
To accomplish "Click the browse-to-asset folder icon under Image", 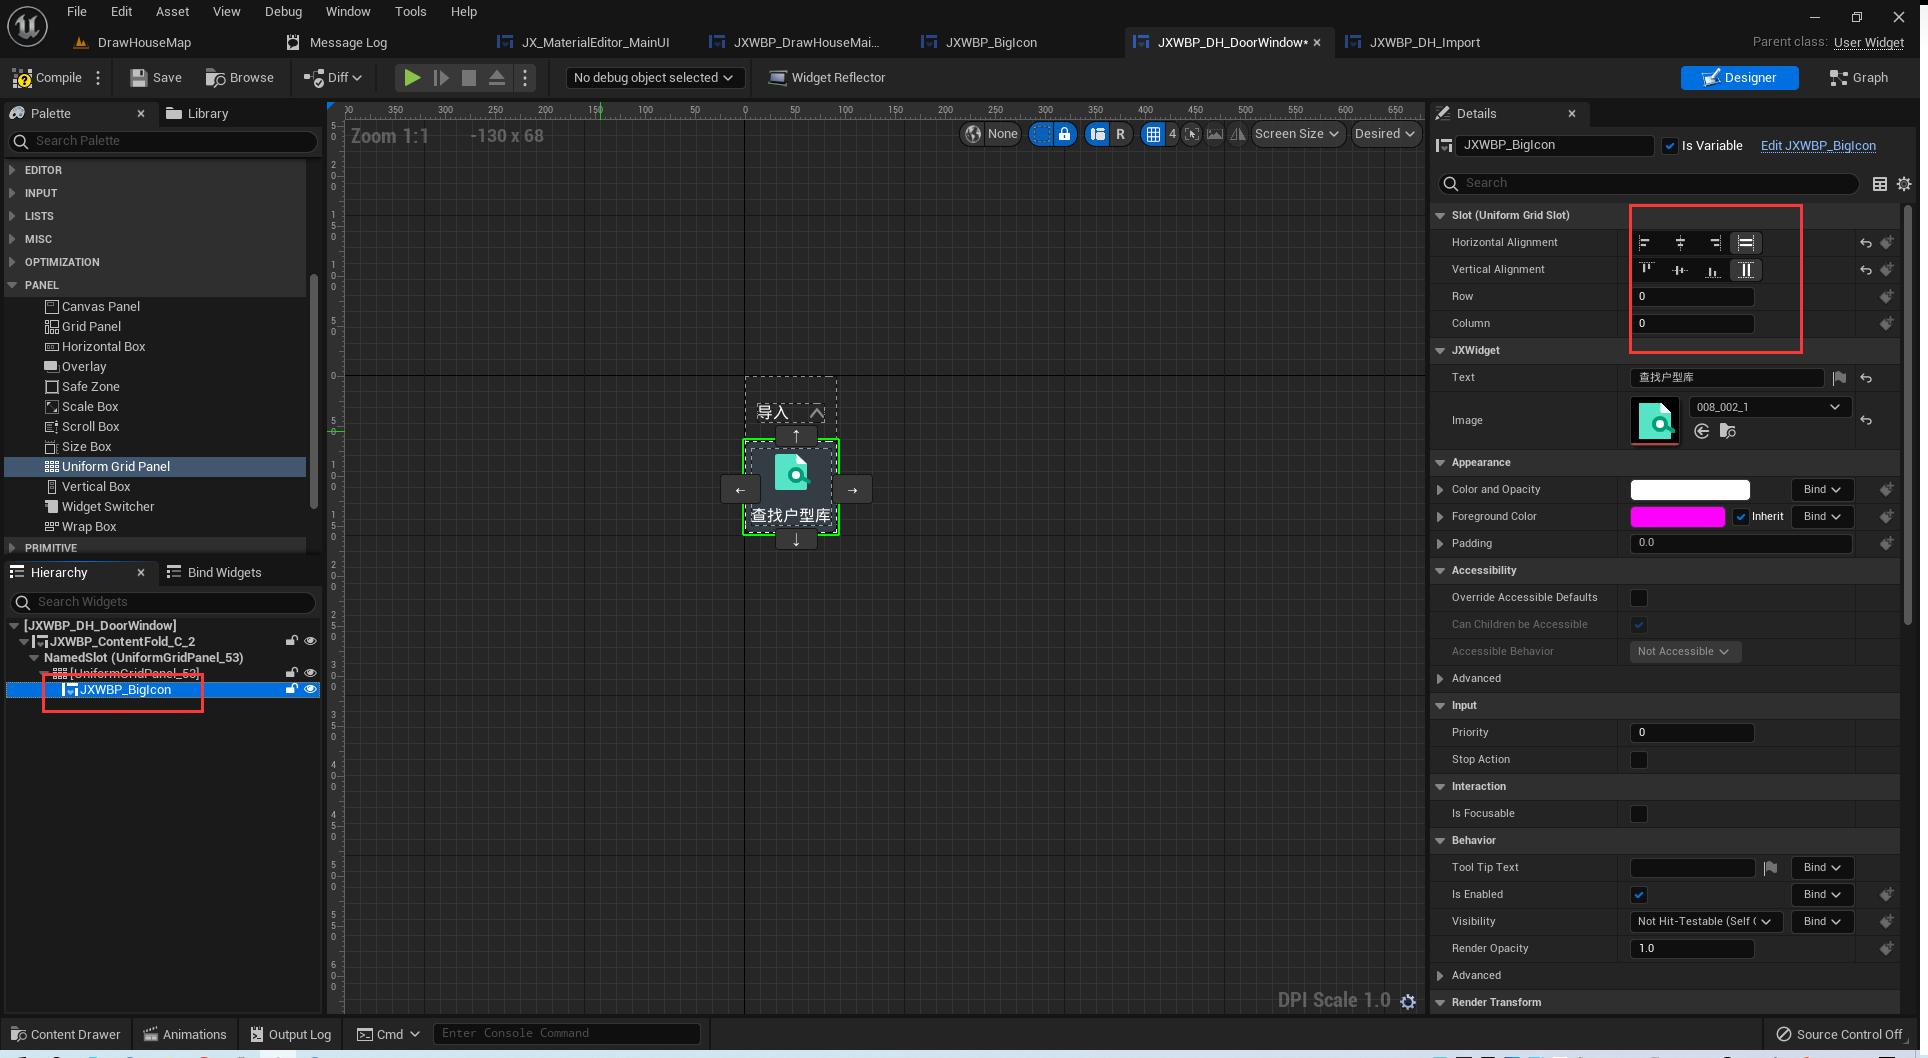I will coord(1727,431).
